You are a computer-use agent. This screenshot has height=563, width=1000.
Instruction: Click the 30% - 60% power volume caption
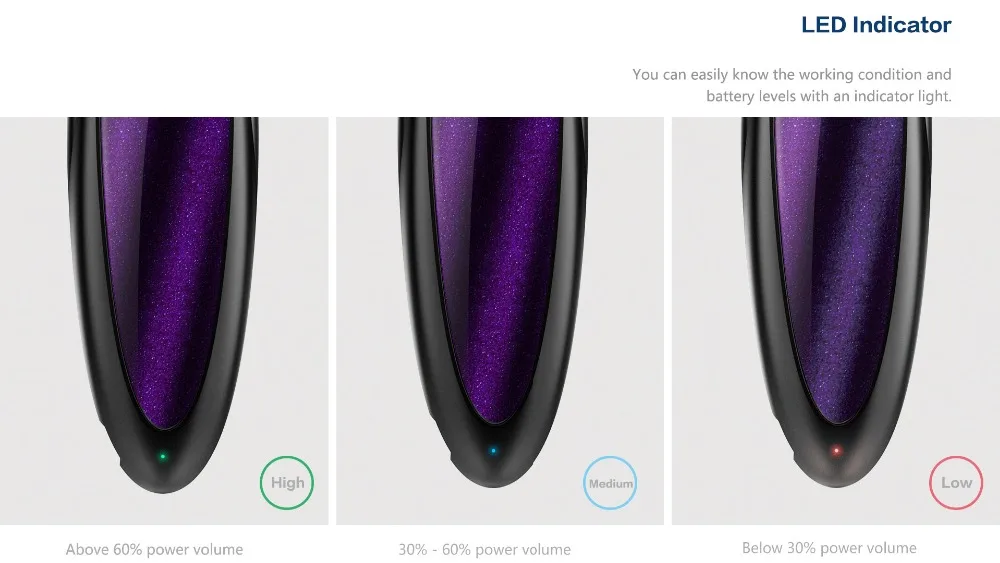point(485,549)
